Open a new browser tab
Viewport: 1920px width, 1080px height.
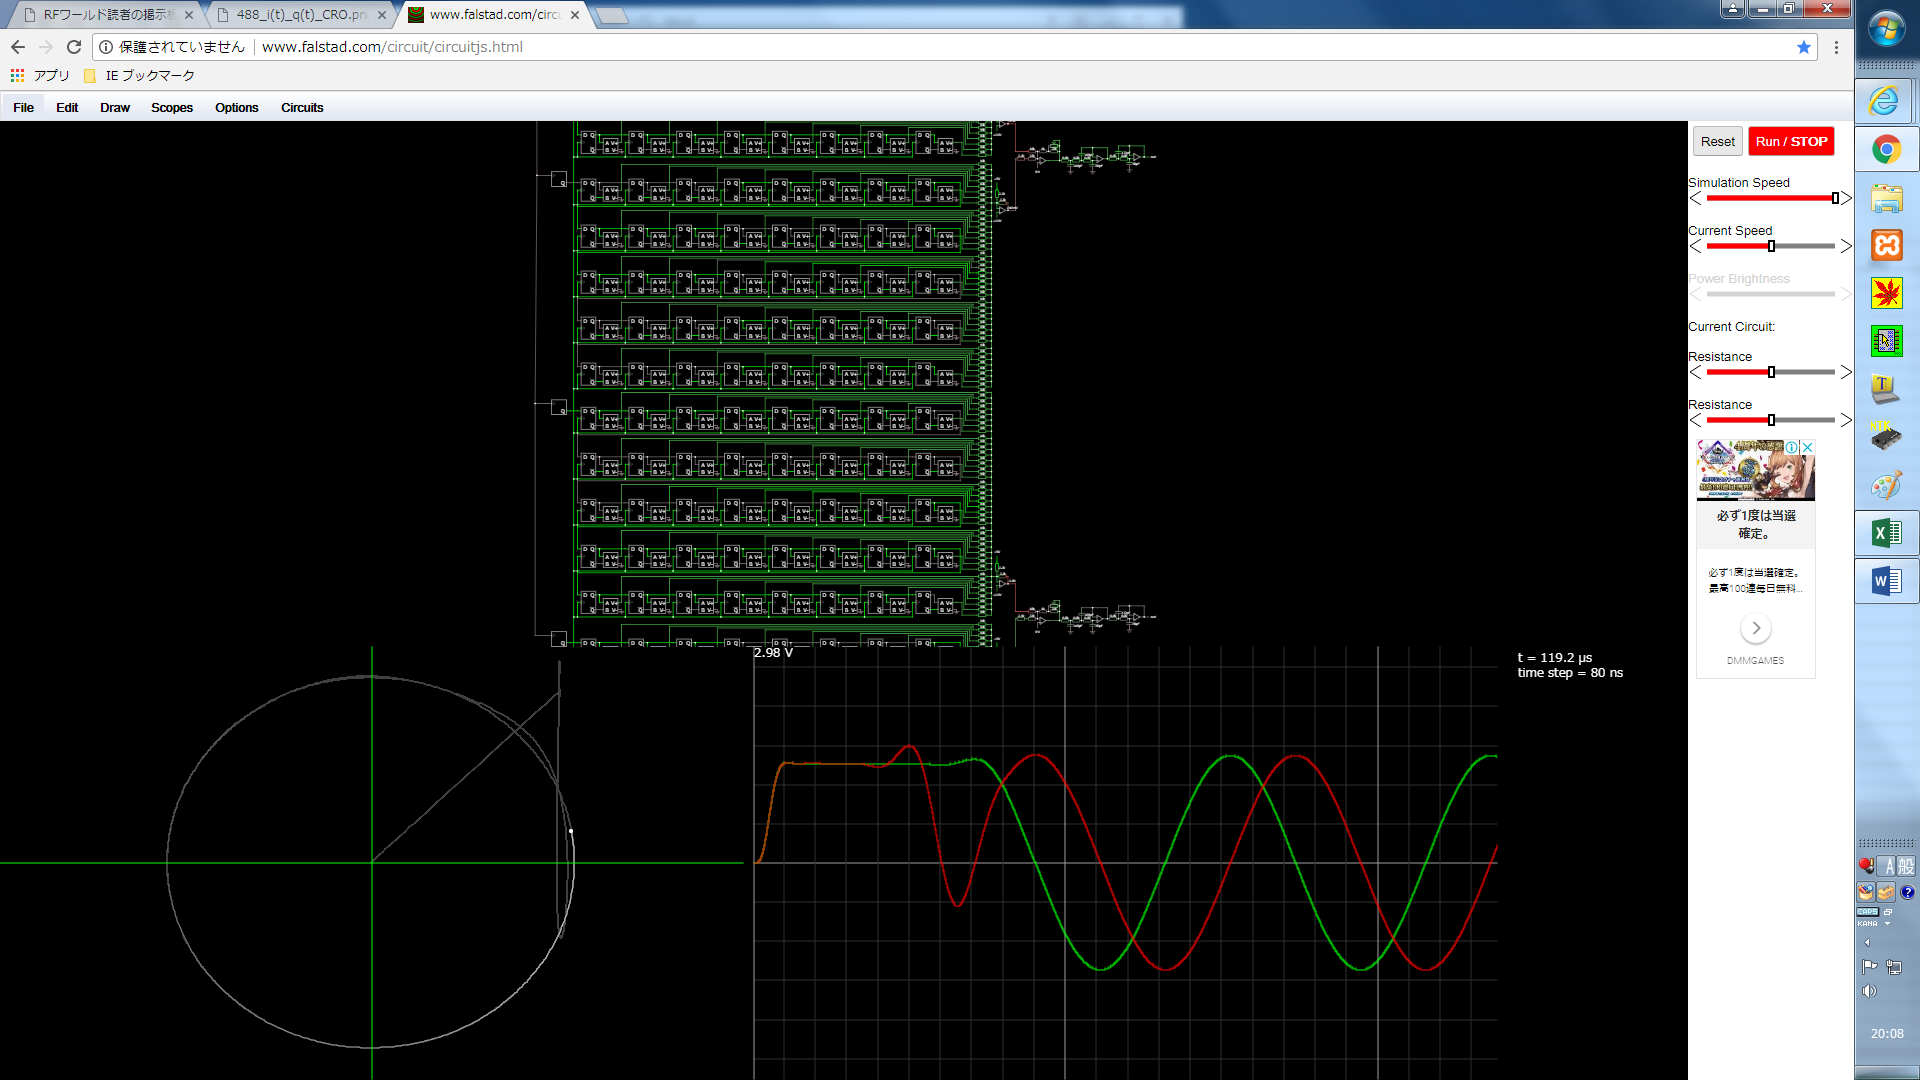(612, 15)
